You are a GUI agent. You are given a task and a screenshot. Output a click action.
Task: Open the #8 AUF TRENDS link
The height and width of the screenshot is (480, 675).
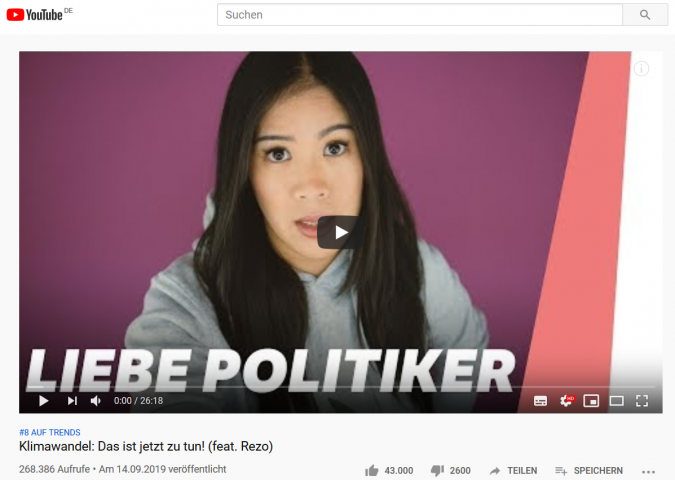(x=50, y=432)
